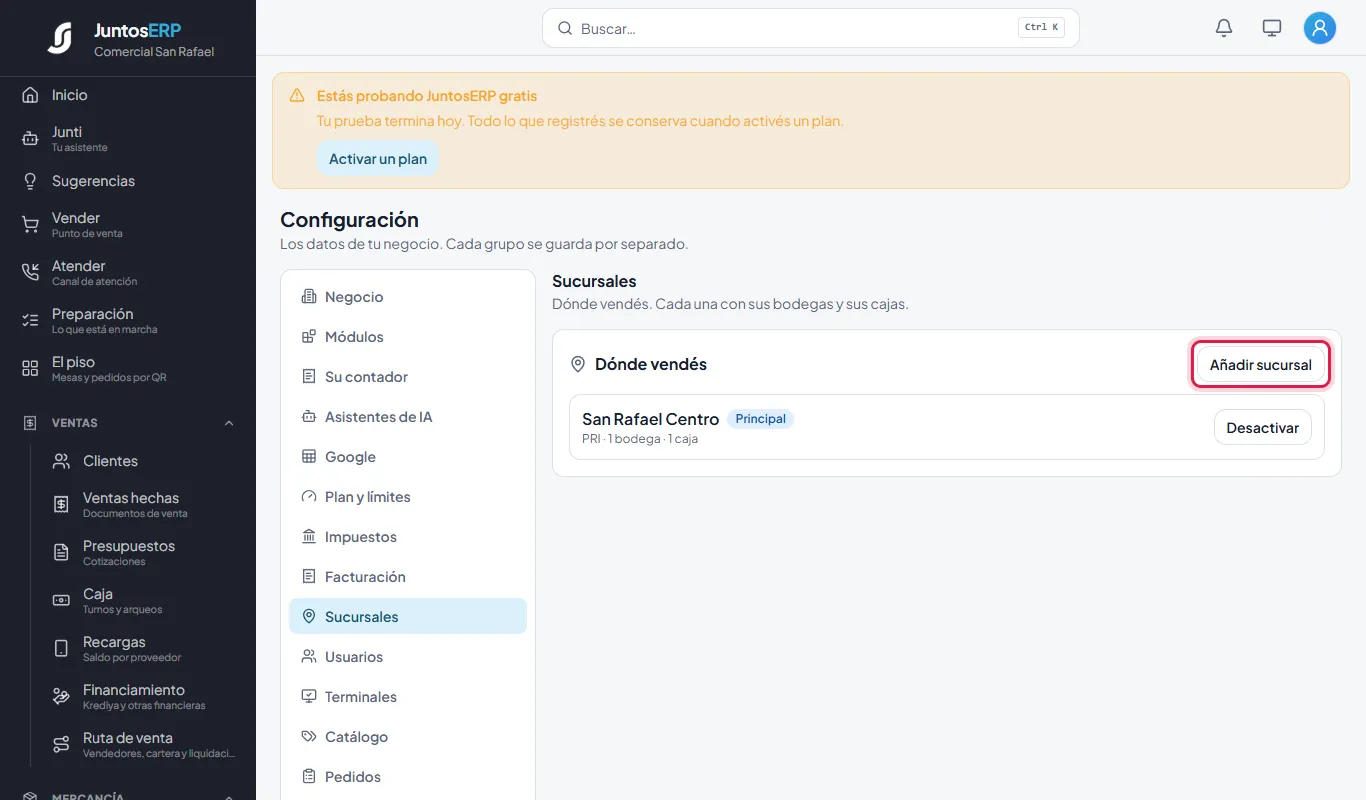
Task: Click the El piso grid icon
Action: pos(30,368)
